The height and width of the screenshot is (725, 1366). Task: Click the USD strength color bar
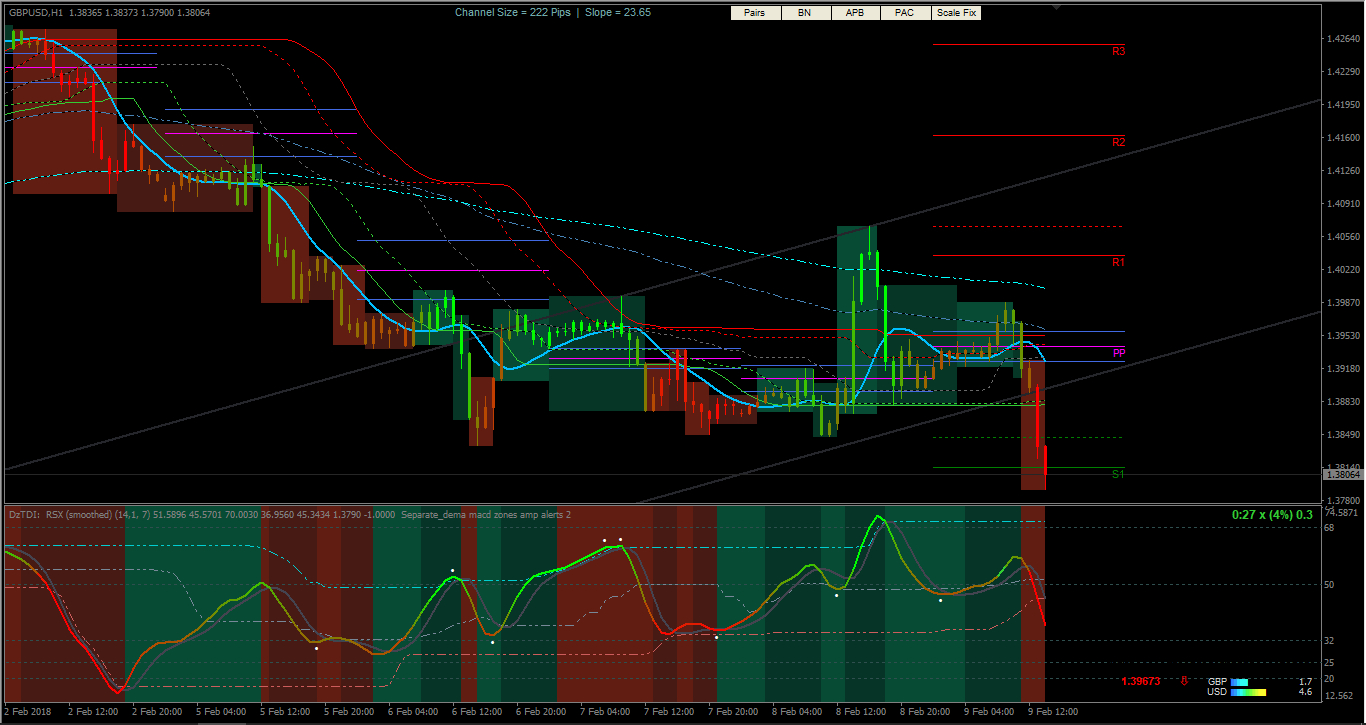pos(1248,691)
